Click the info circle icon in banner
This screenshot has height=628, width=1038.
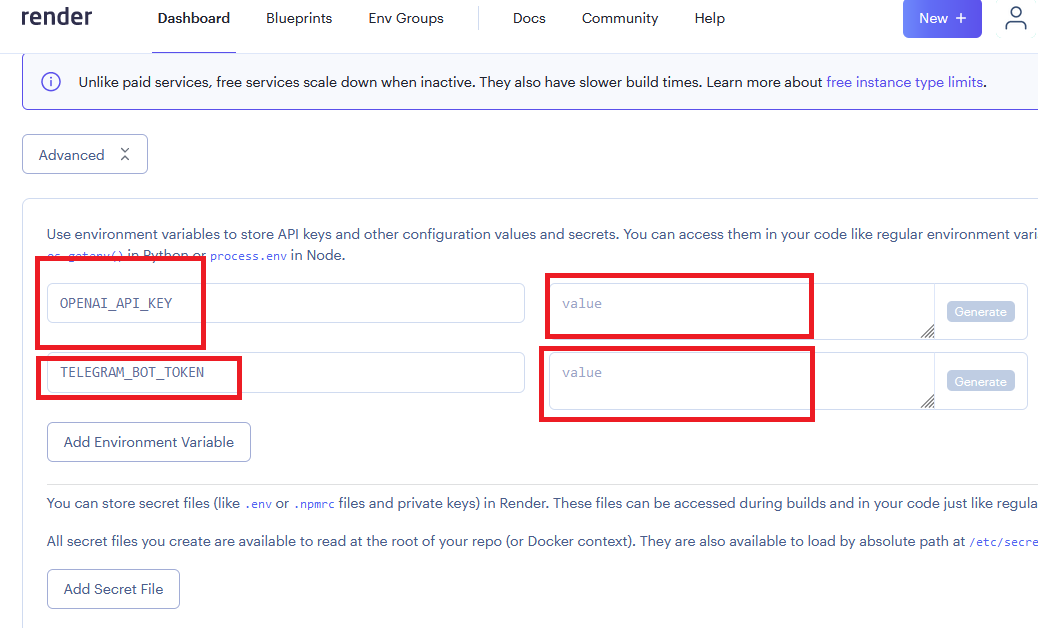51,82
